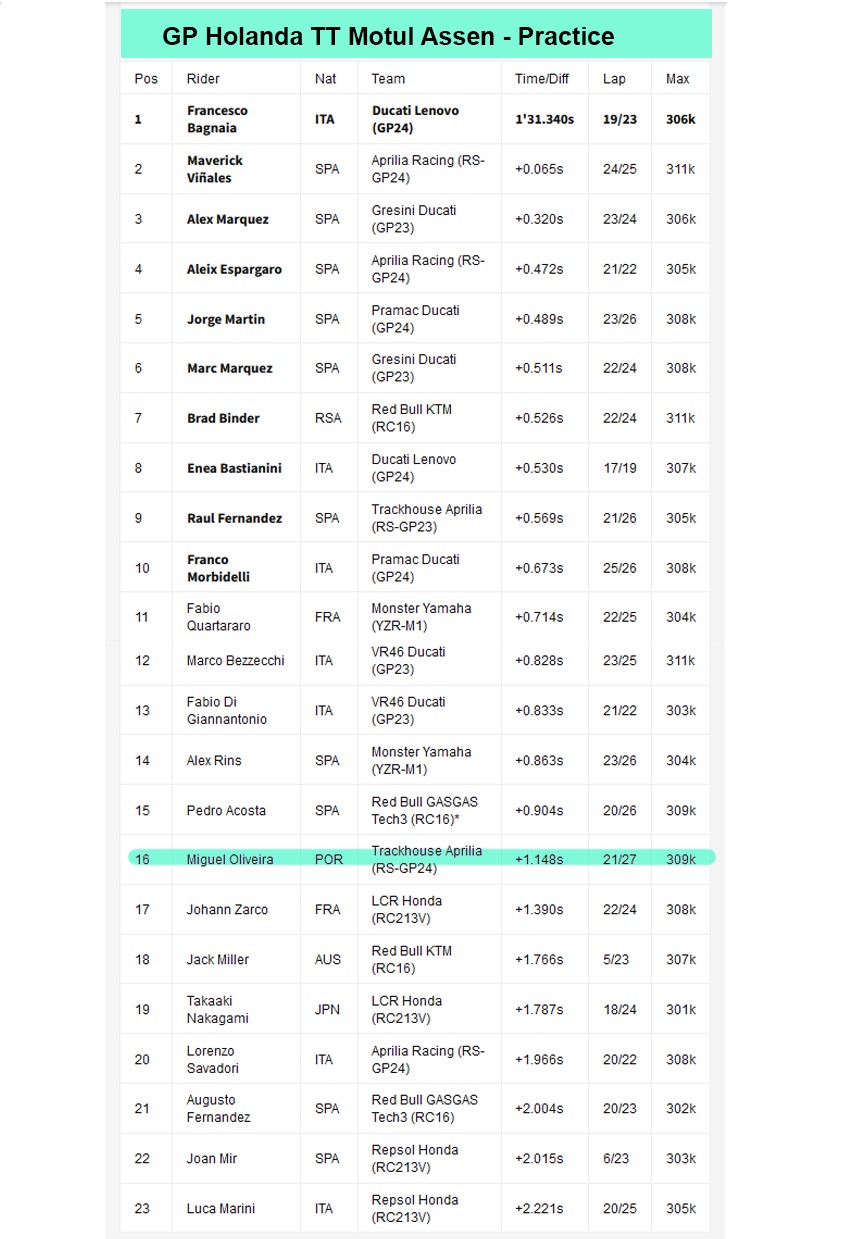
Task: Click the Team column header
Action: point(388,79)
